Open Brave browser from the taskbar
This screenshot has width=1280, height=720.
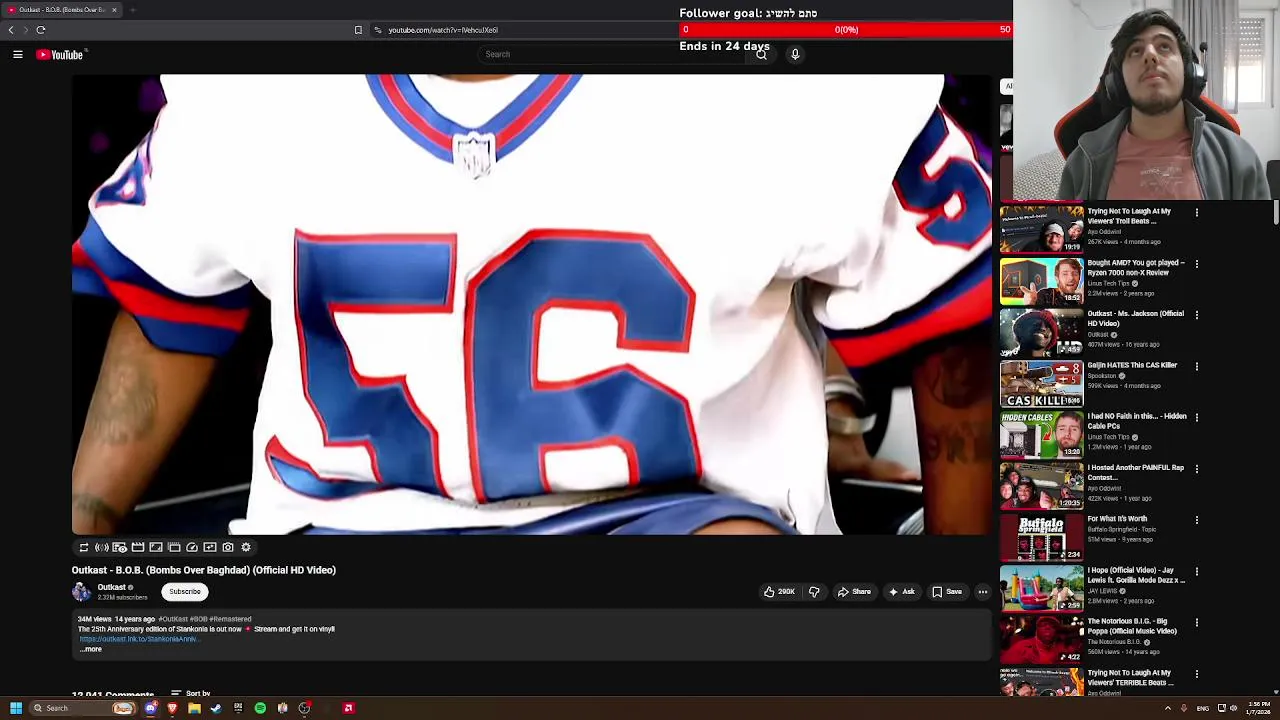click(172, 708)
